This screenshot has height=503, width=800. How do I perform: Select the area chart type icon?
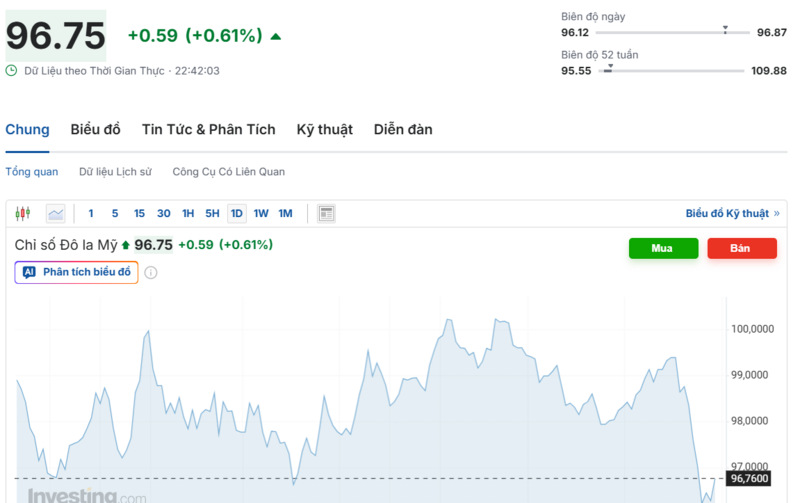pos(55,213)
